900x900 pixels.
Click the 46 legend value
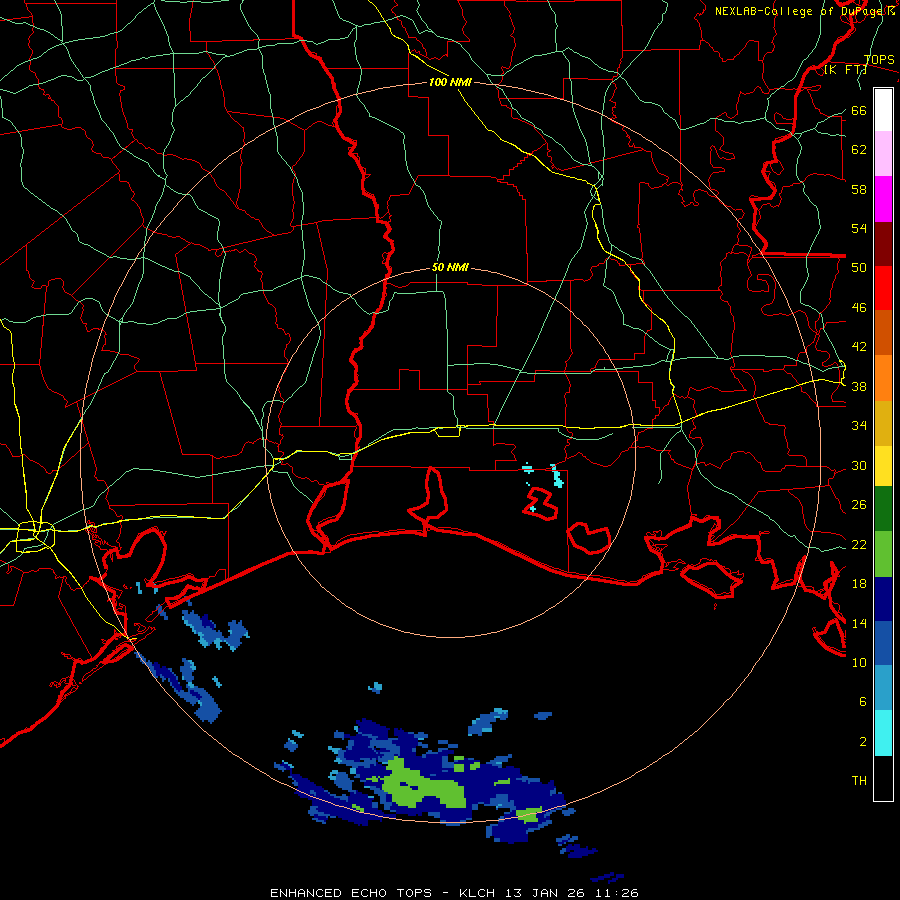pos(859,307)
